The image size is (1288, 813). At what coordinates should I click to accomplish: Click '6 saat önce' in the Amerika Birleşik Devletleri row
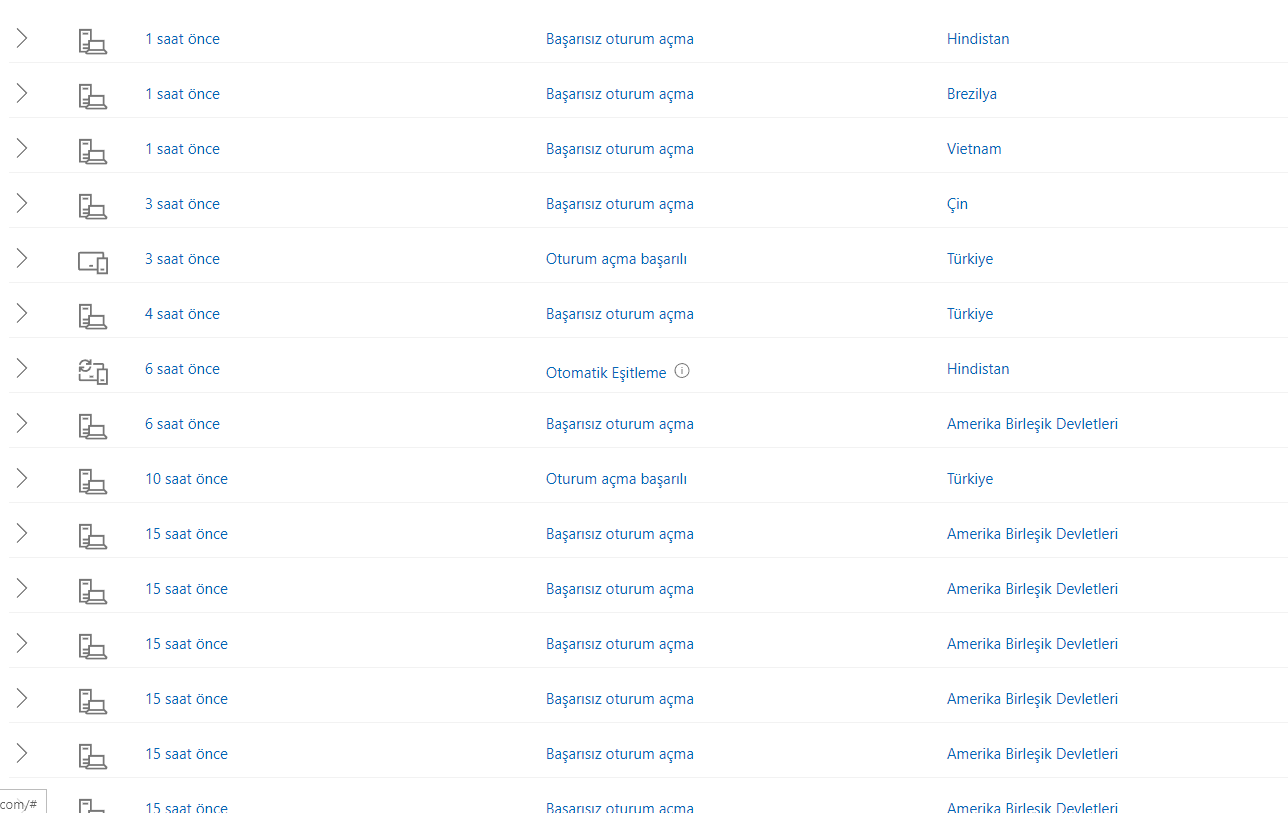[182, 424]
